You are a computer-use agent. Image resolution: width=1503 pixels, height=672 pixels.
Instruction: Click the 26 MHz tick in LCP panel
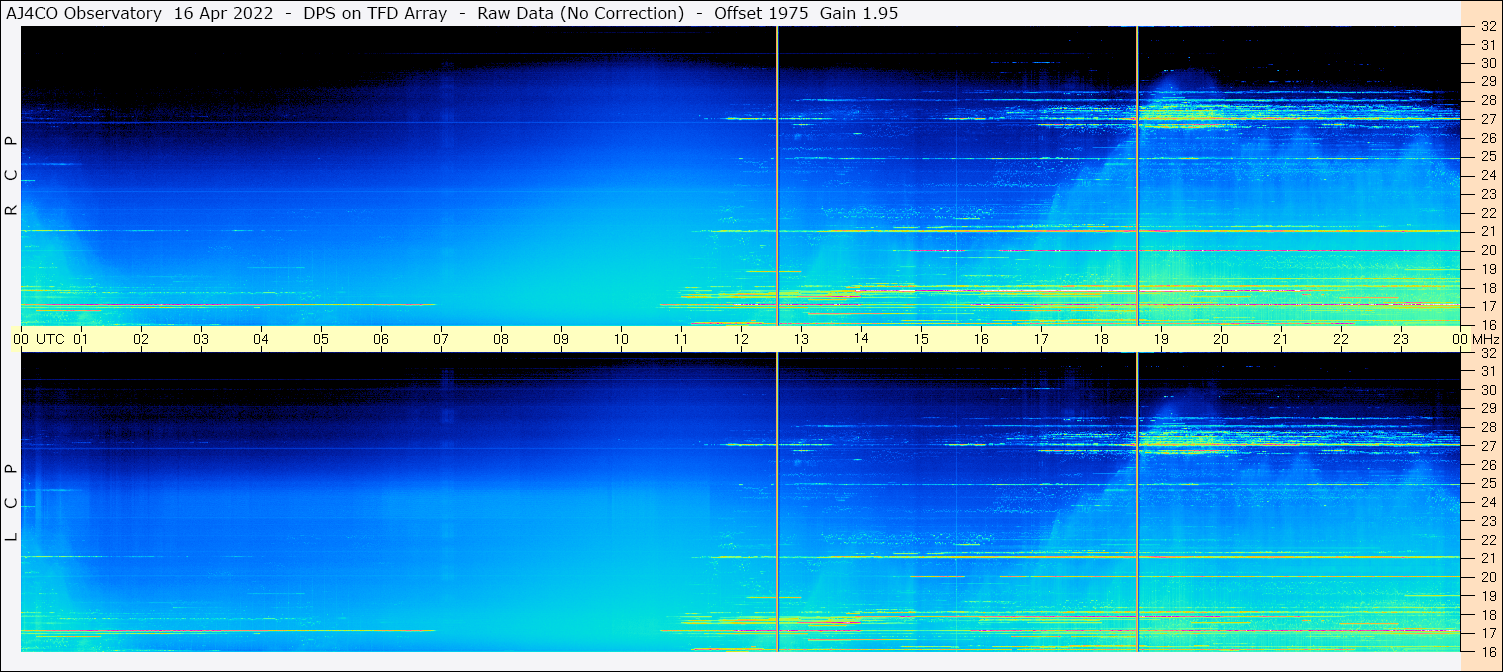(1487, 465)
